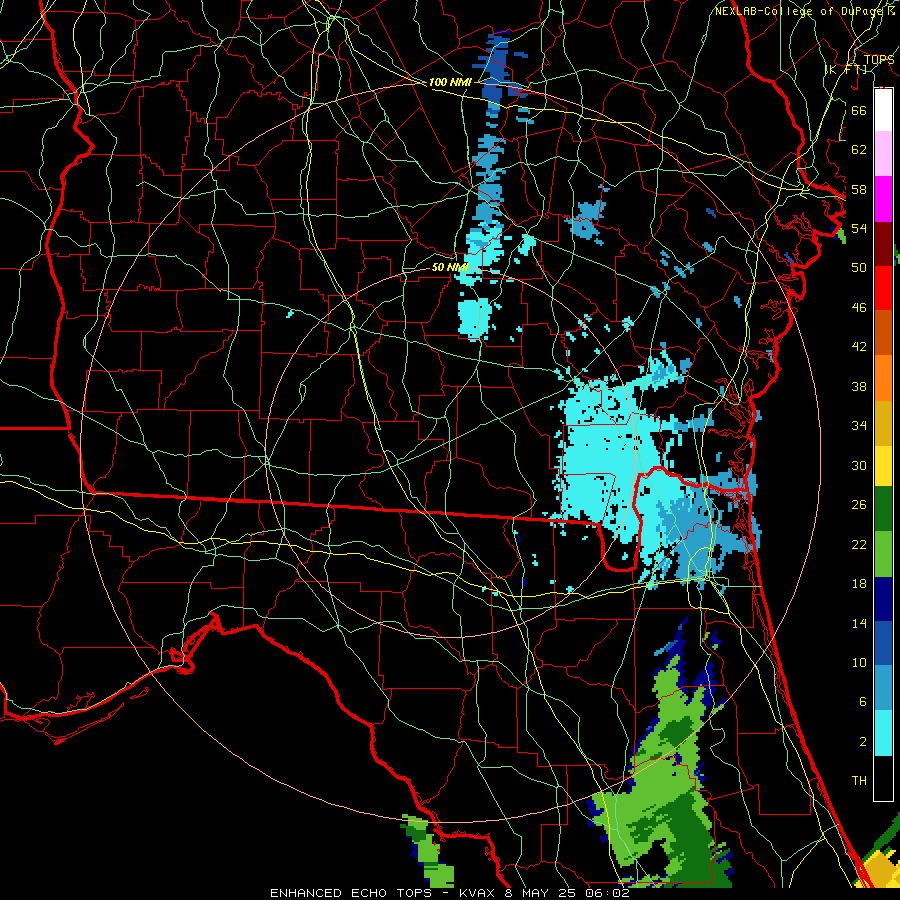900x900 pixels.
Task: Pick the light blue swatch near 6
Action: [883, 688]
